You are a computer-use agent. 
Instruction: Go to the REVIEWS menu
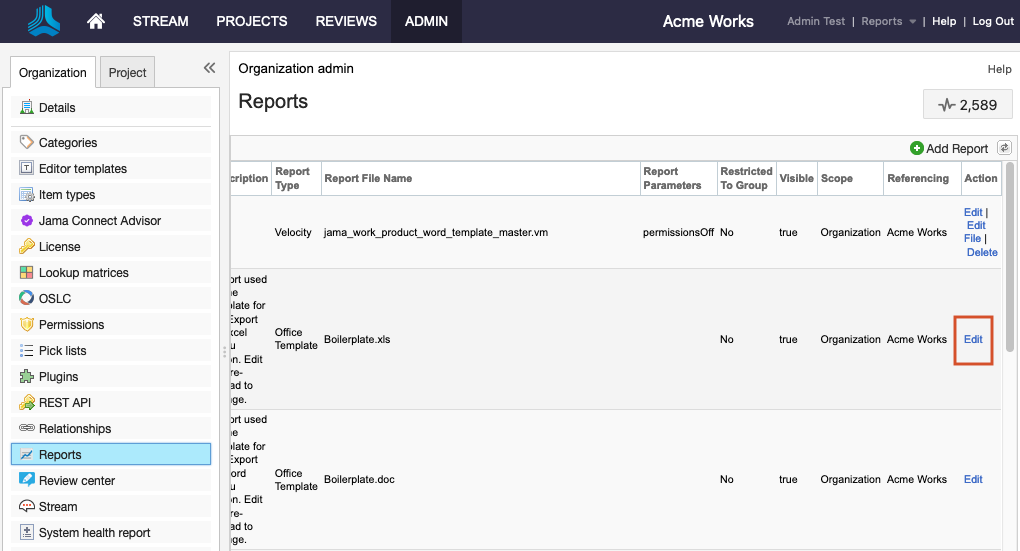click(x=346, y=21)
